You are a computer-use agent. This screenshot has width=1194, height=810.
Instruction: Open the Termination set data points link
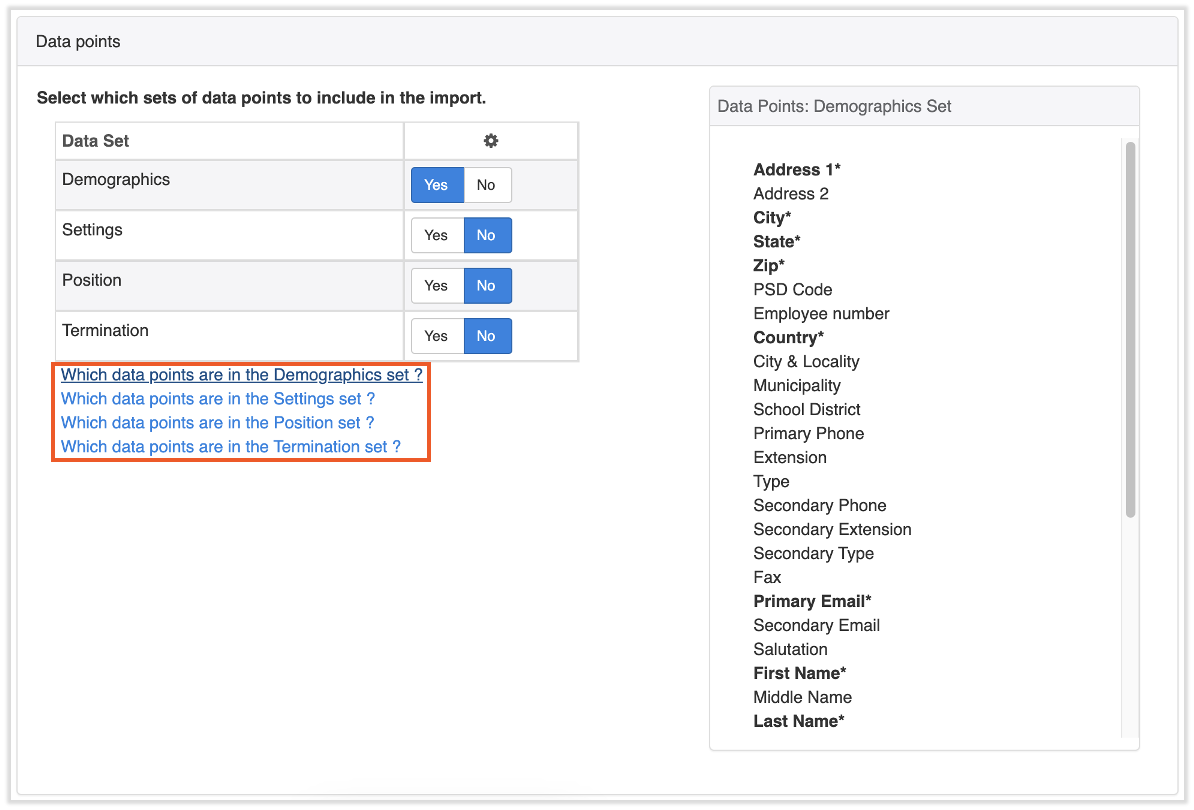[230, 447]
